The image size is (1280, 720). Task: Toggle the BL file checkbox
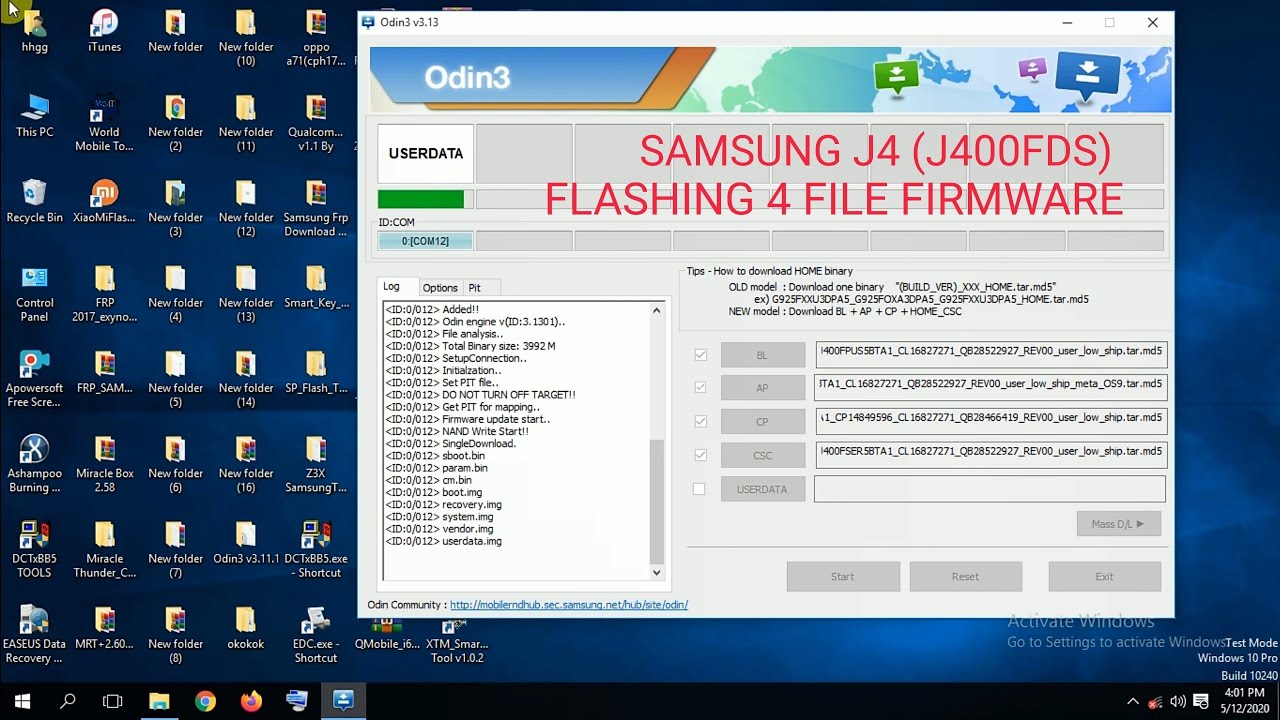pos(700,355)
